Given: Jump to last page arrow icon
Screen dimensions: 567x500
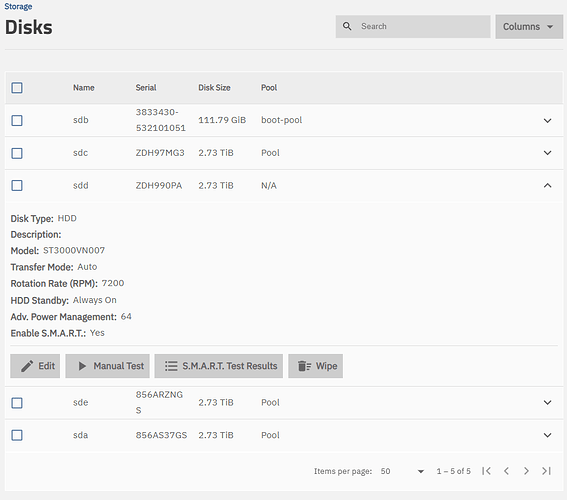Looking at the screenshot, I should click(x=546, y=471).
